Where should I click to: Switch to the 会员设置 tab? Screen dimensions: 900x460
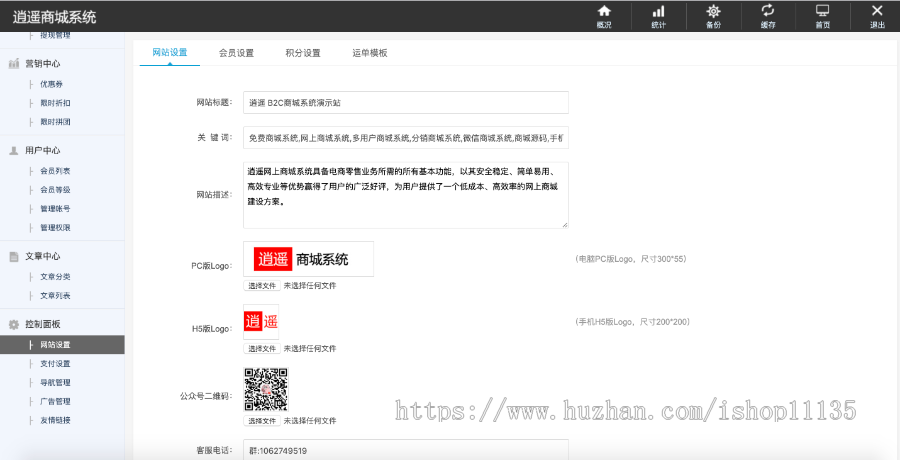236,53
